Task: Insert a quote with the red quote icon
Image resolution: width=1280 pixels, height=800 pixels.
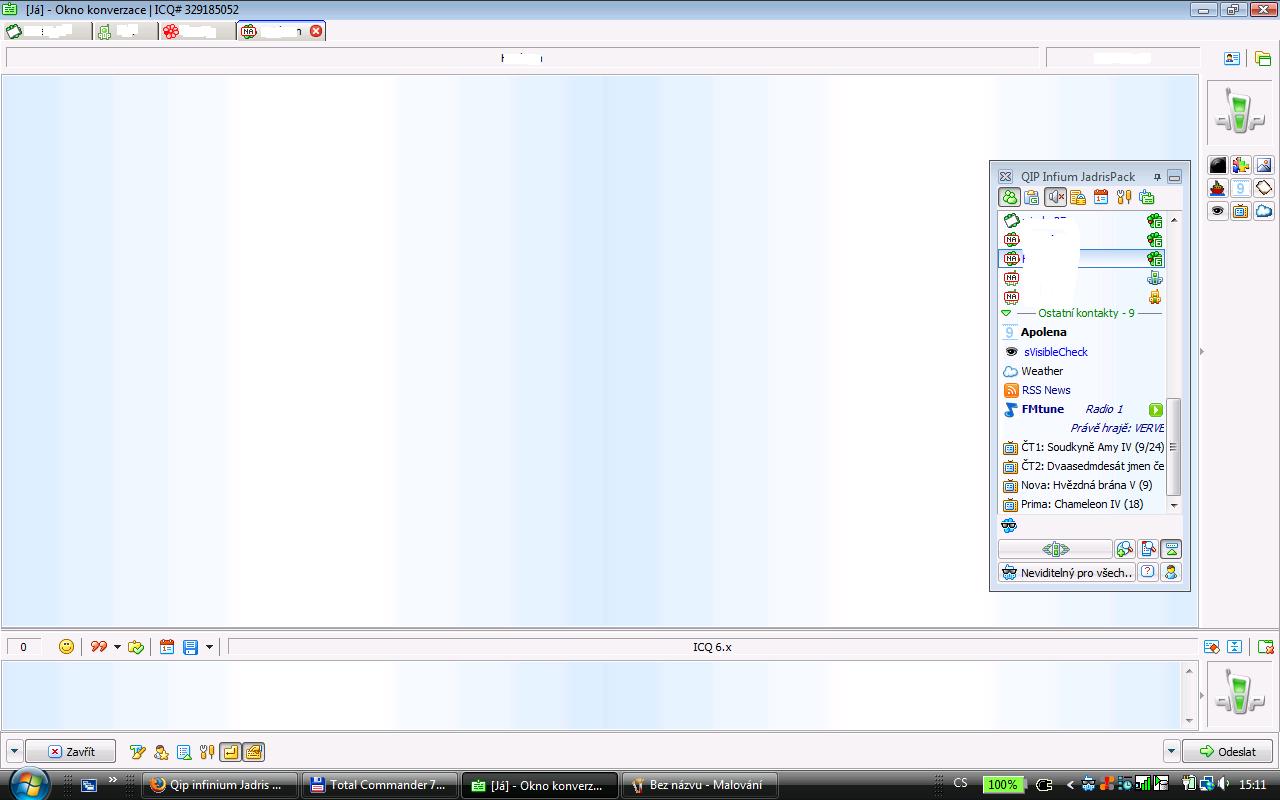Action: click(x=98, y=647)
